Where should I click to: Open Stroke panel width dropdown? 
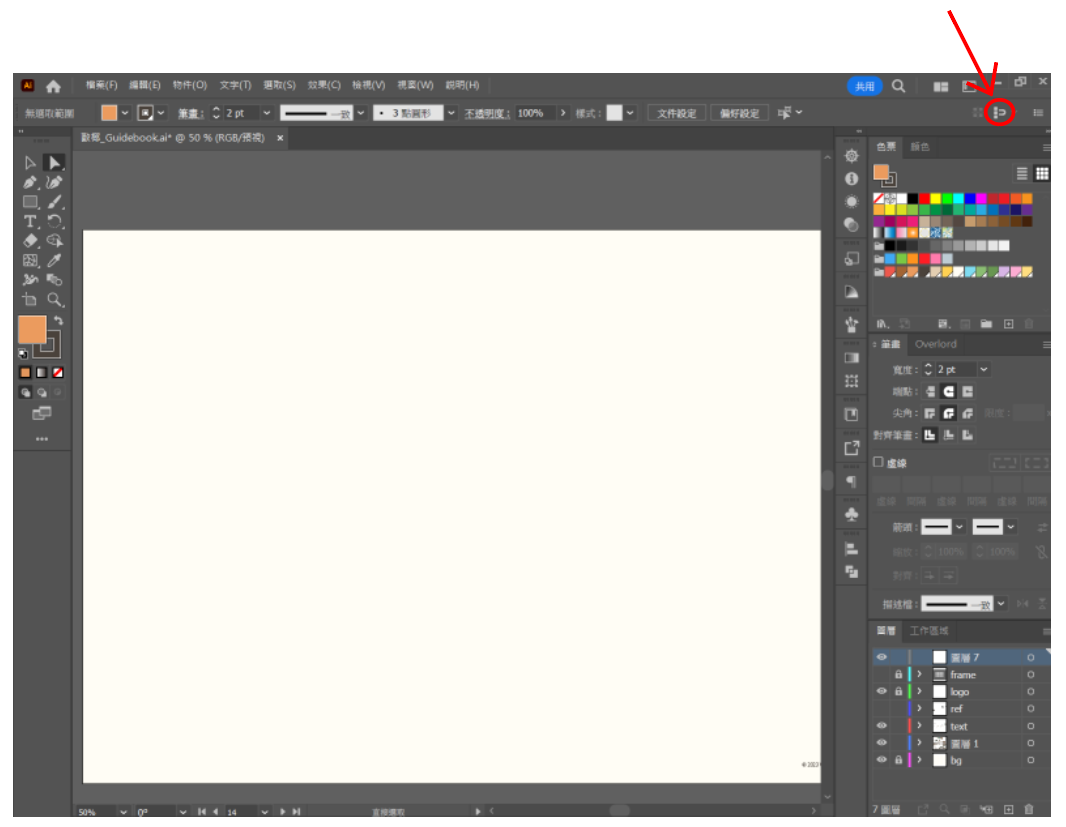click(x=984, y=369)
